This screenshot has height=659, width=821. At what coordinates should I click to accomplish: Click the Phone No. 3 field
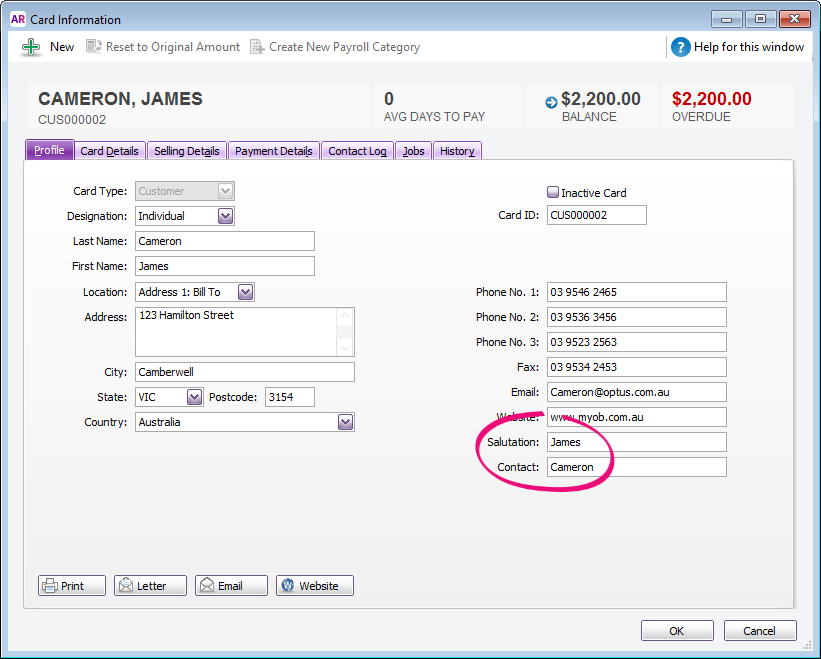(x=637, y=342)
